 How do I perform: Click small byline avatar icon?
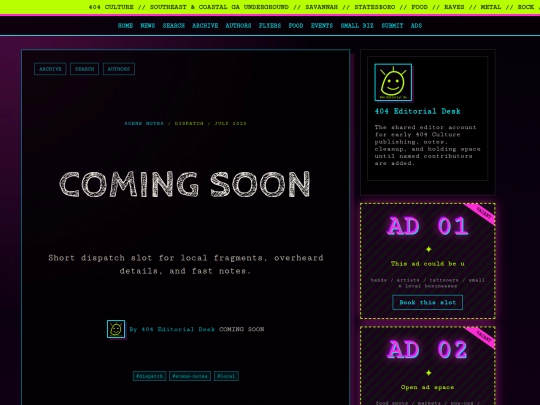coord(116,329)
